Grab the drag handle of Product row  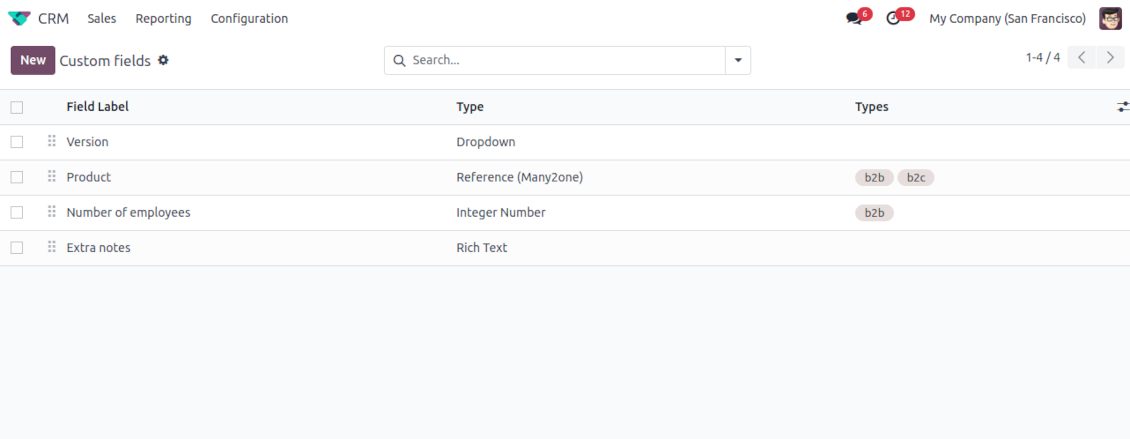click(51, 177)
